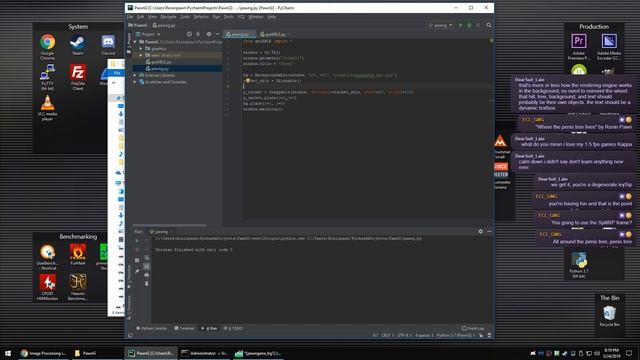Open Python Console tool window
Image resolution: width=640 pixels, height=360 pixels.
[151, 328]
